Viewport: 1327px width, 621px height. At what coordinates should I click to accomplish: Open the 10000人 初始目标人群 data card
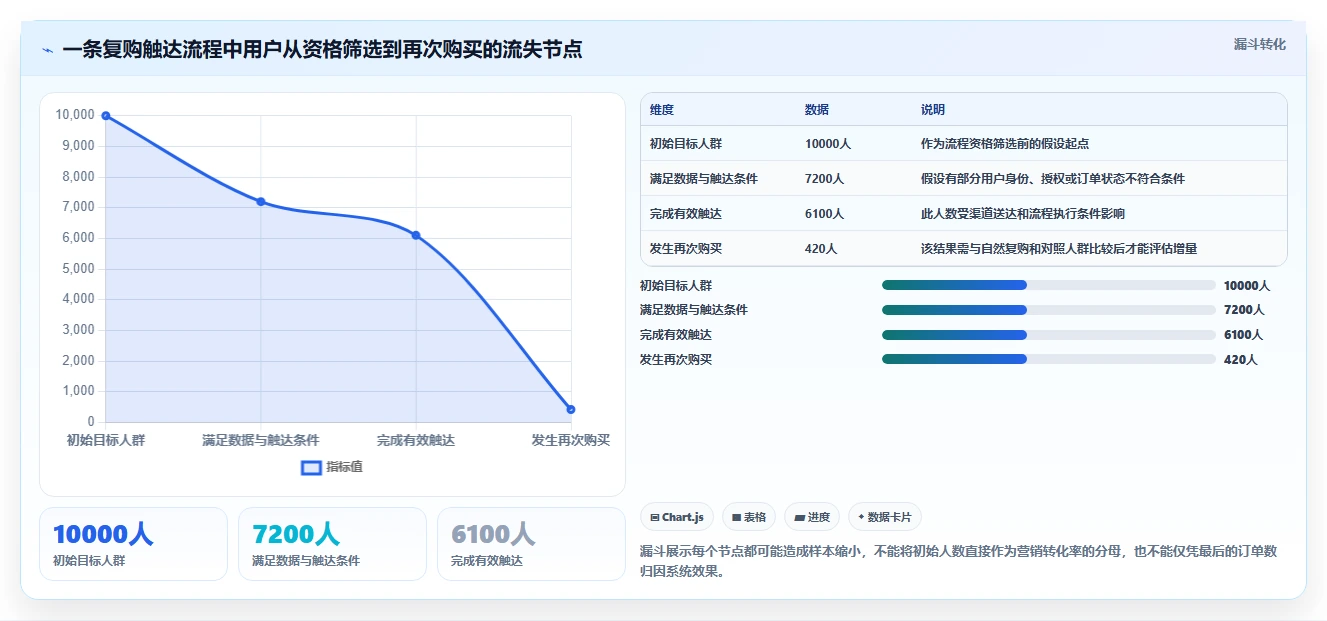(x=133, y=544)
